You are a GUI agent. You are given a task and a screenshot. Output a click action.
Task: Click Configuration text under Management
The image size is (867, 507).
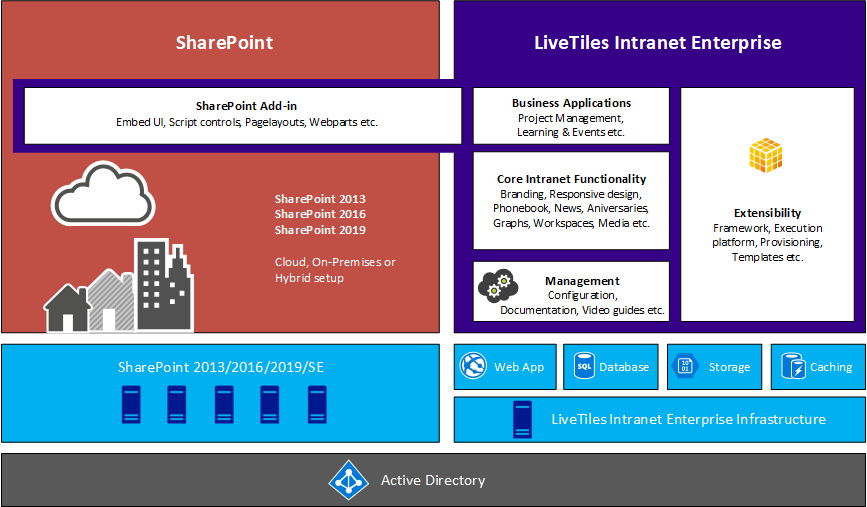(x=582, y=295)
